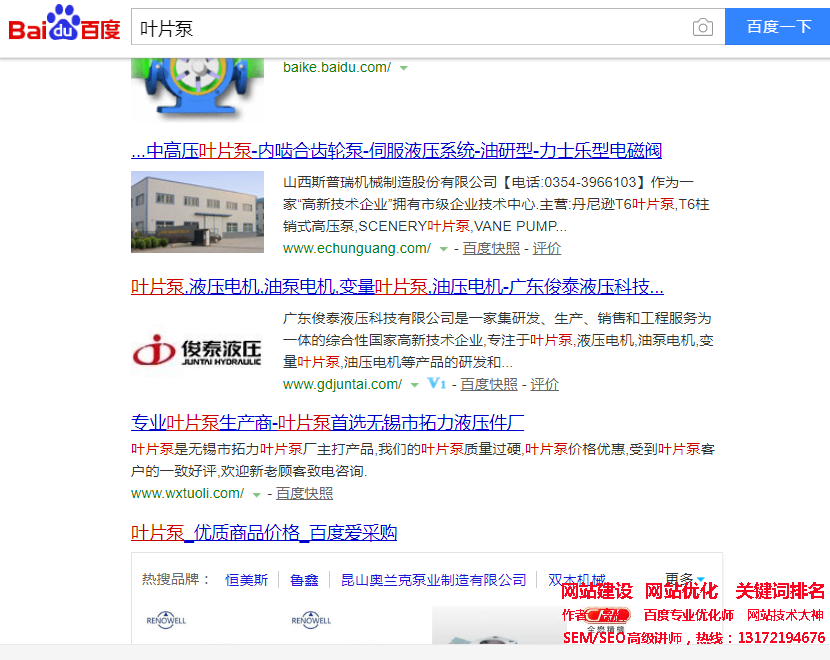Expand the arrow next to baike.baidu.com
Screen dimensions: 830x660
[x=404, y=68]
